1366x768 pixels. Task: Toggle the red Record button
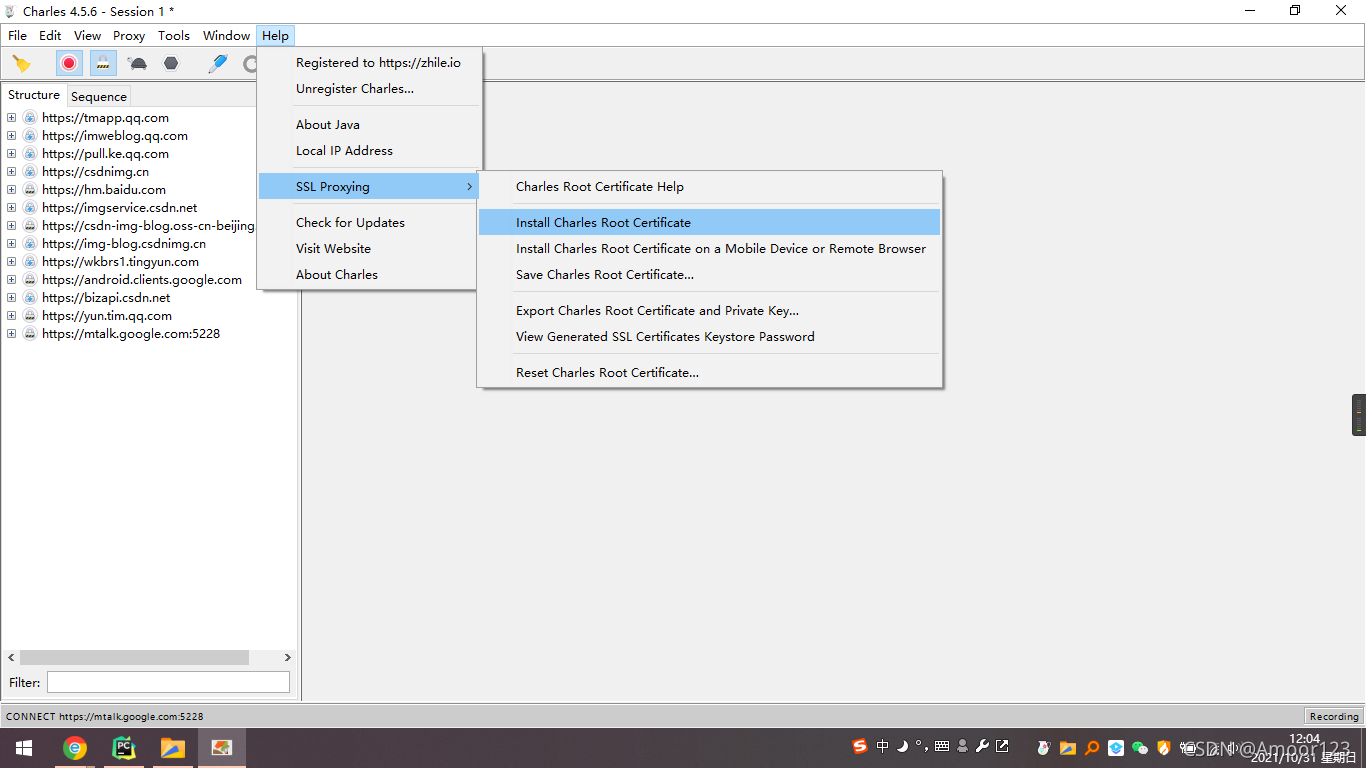pyautogui.click(x=69, y=64)
